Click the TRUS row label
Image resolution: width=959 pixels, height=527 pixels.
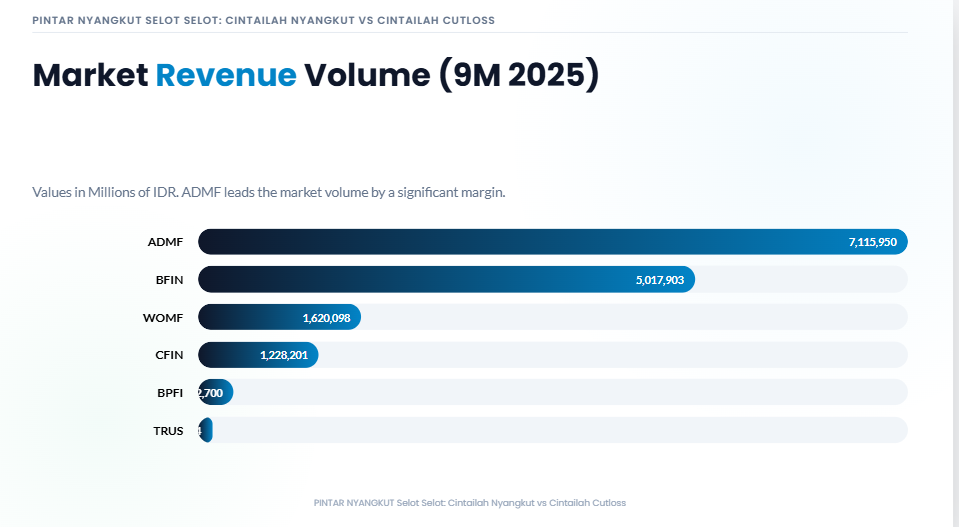[168, 431]
